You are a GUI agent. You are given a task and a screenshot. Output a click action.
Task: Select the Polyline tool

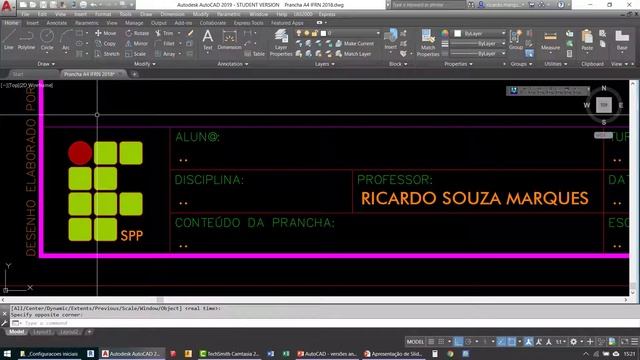(x=26, y=40)
